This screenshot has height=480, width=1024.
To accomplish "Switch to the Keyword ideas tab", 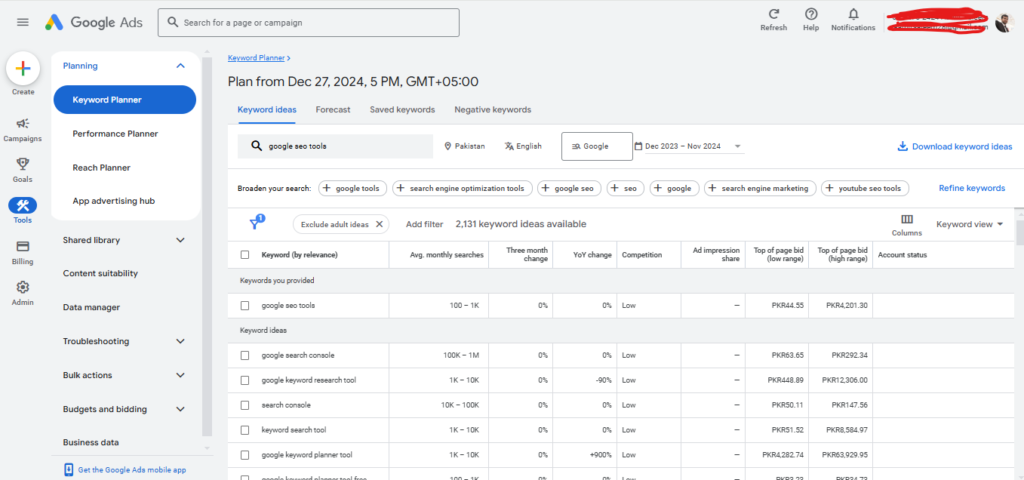I will 266,110.
